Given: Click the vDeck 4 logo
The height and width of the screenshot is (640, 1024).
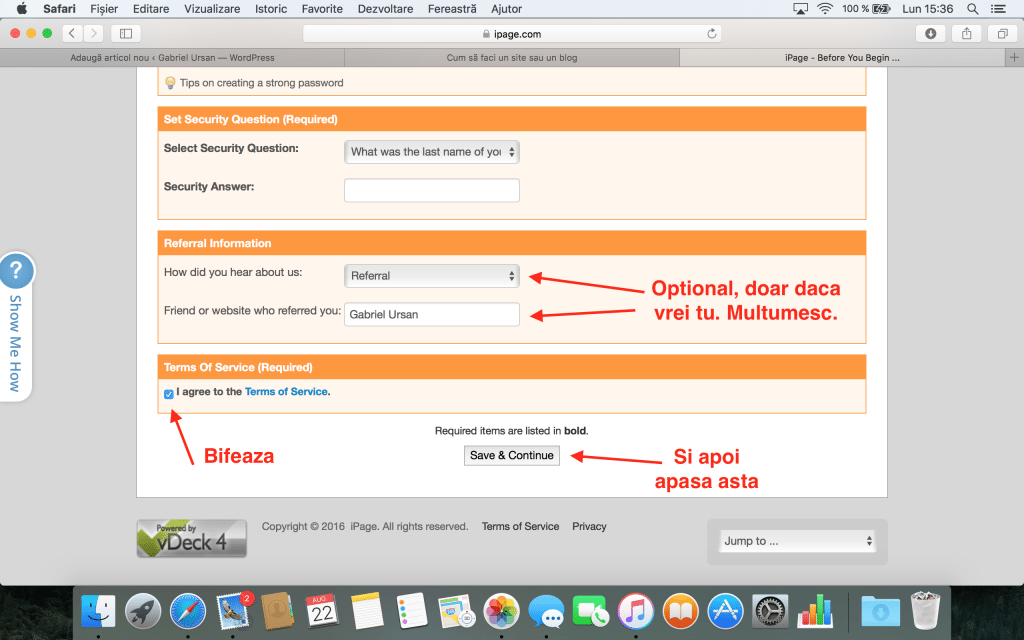Looking at the screenshot, I should pos(191,538).
